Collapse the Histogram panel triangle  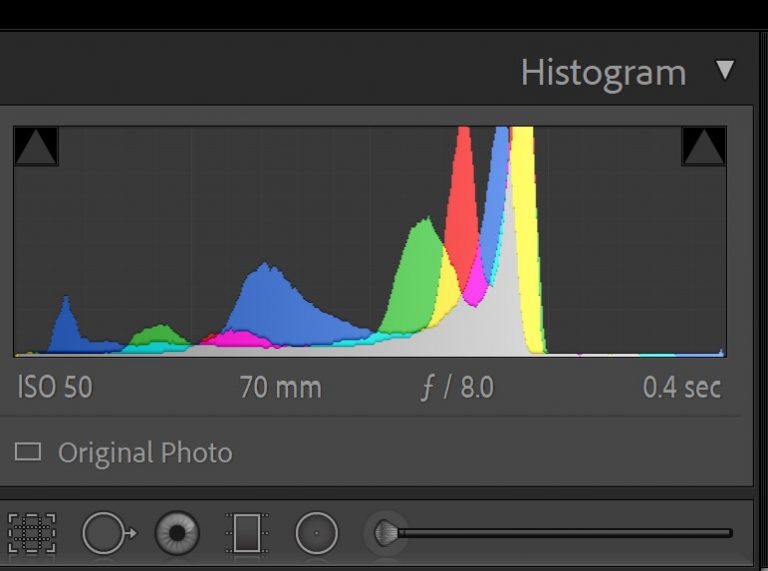pyautogui.click(x=725, y=71)
